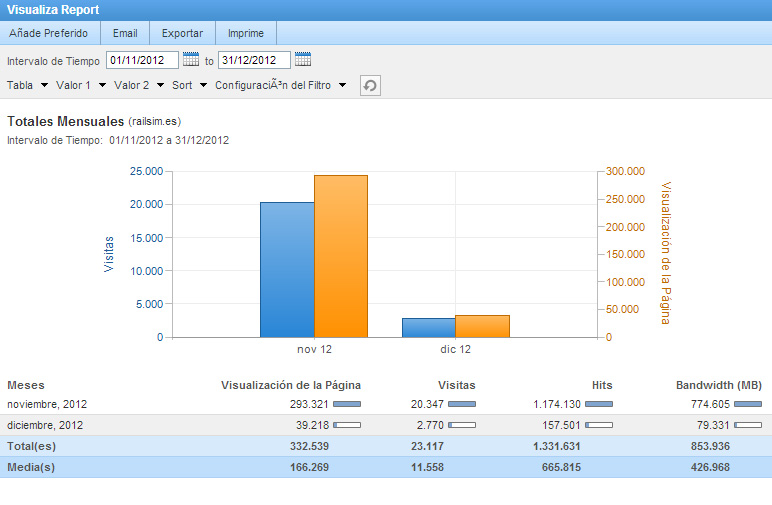
Task: Click the nov 12 axis label
Action: (314, 349)
